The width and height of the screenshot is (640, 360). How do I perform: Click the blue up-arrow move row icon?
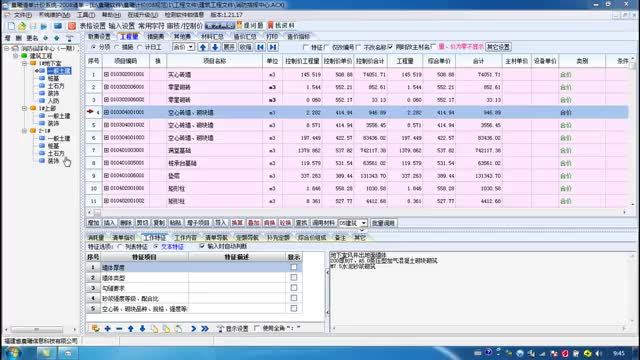pyautogui.click(x=203, y=47)
